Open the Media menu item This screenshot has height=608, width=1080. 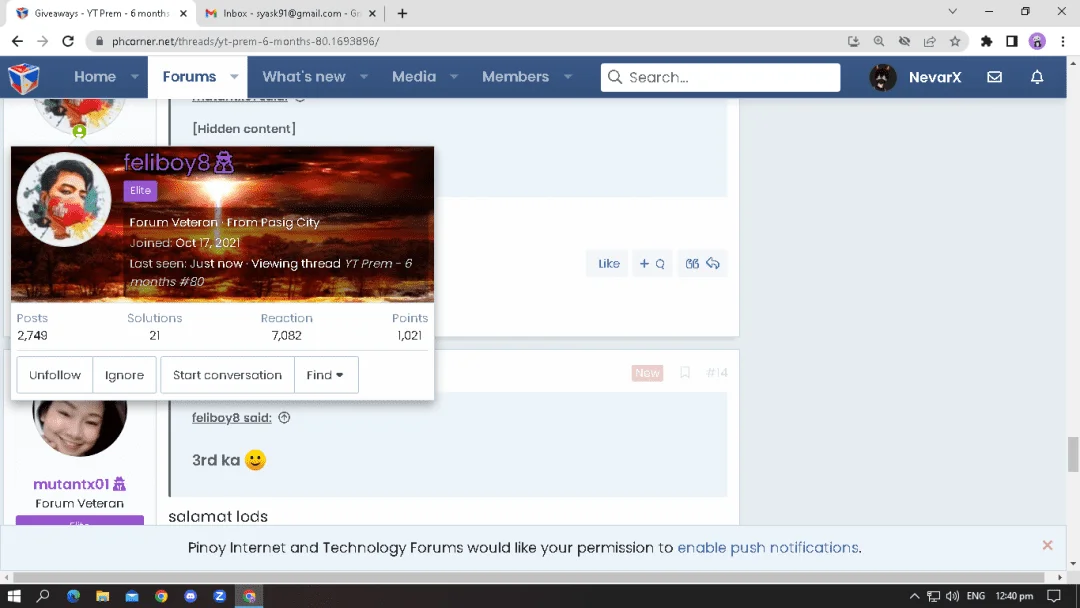(x=414, y=77)
